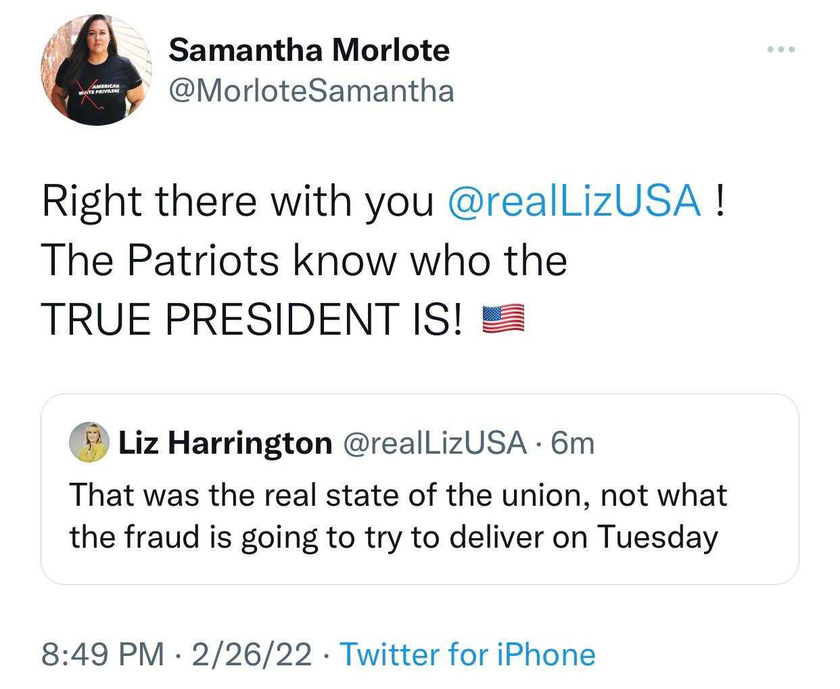Image resolution: width=840 pixels, height=689 pixels.
Task: Click the main tweet text 'TRUE PRESIDENT IS!'
Action: pyautogui.click(x=251, y=319)
